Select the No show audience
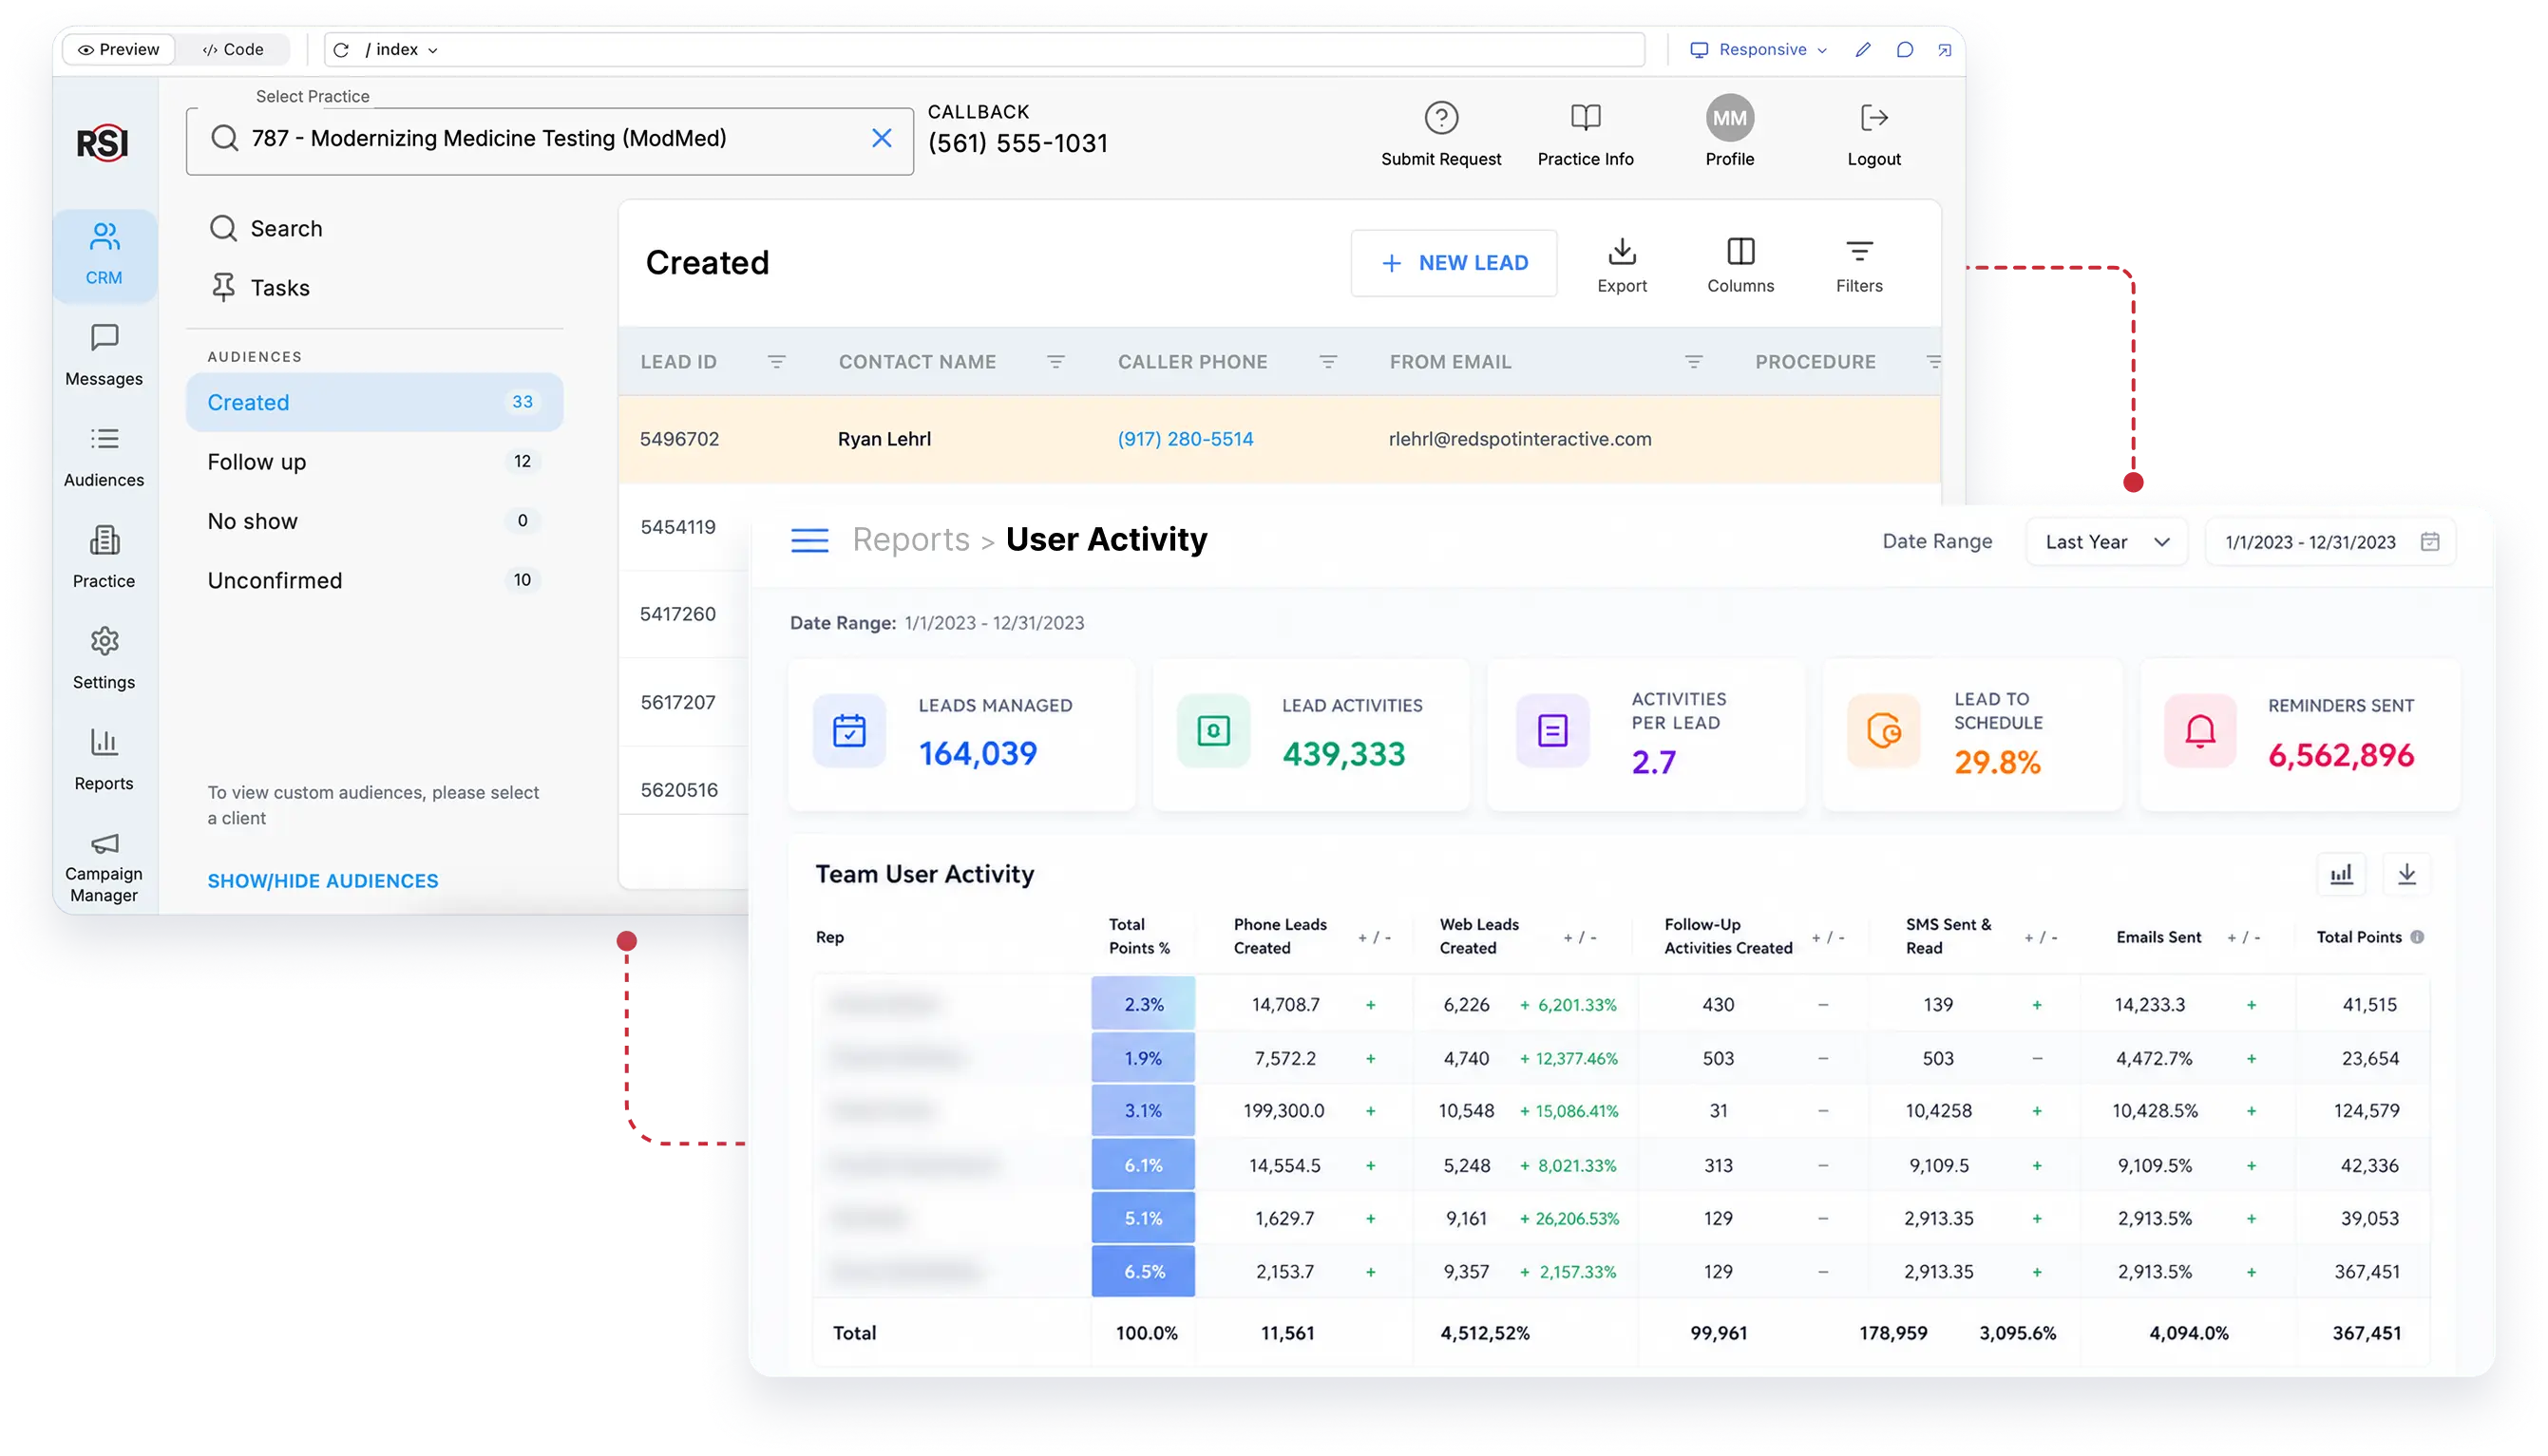This screenshot has width=2548, height=1456. coord(374,521)
